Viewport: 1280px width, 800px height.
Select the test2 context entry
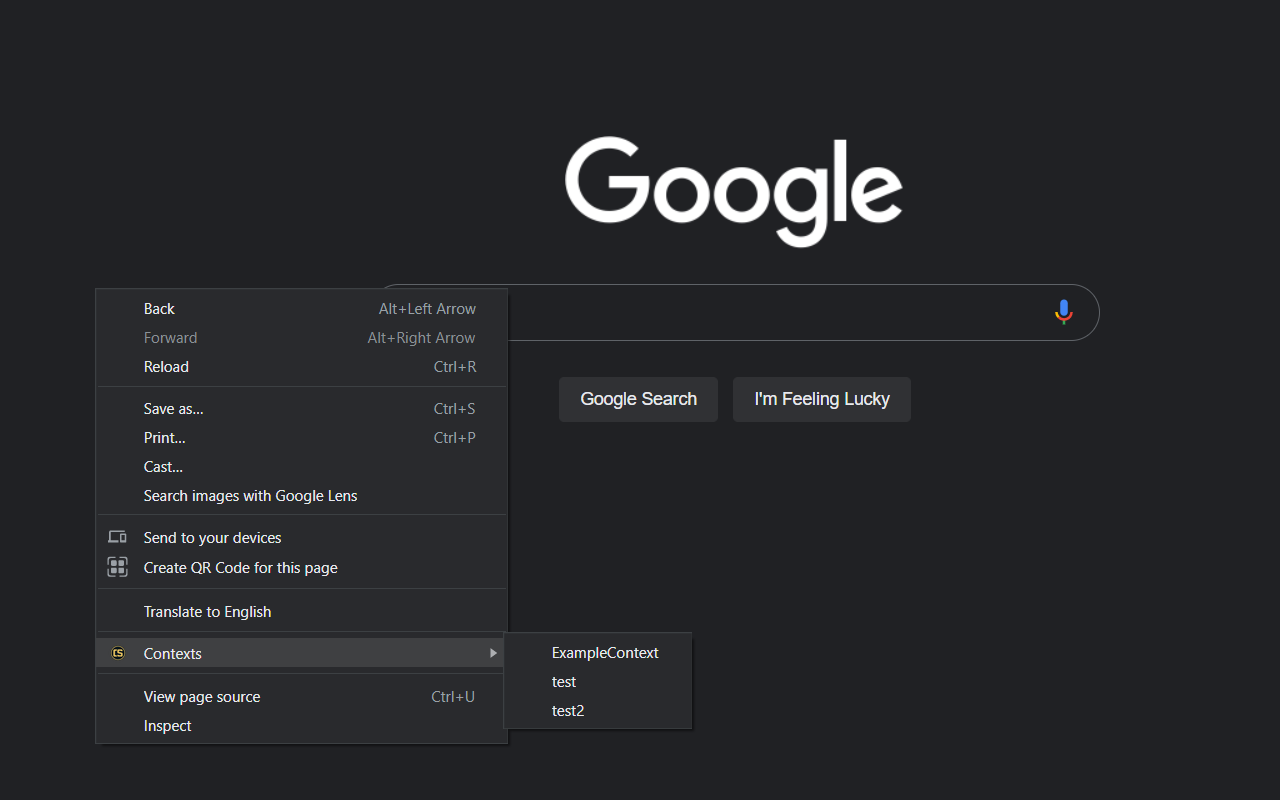[598, 711]
